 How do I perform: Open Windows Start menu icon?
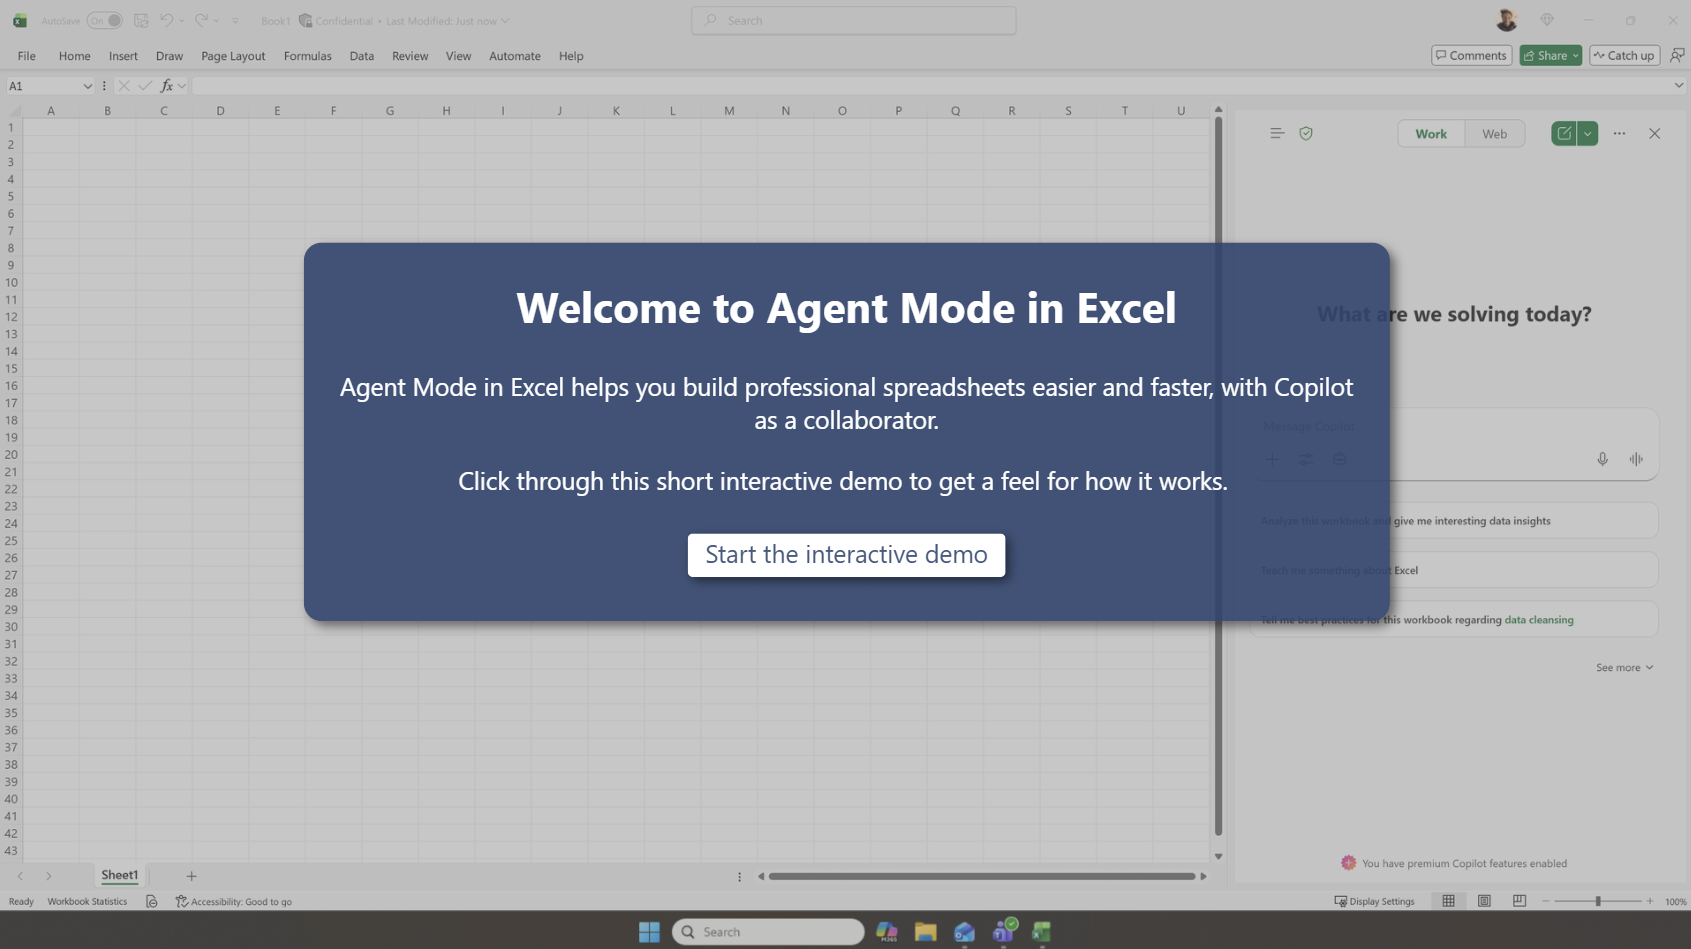pyautogui.click(x=649, y=932)
